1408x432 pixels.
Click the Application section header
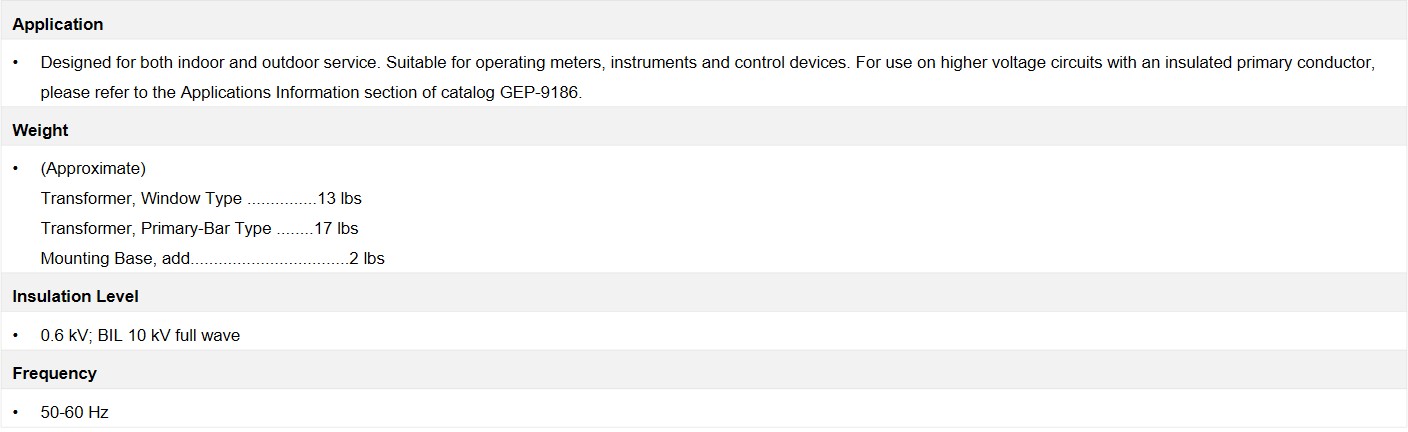click(57, 24)
